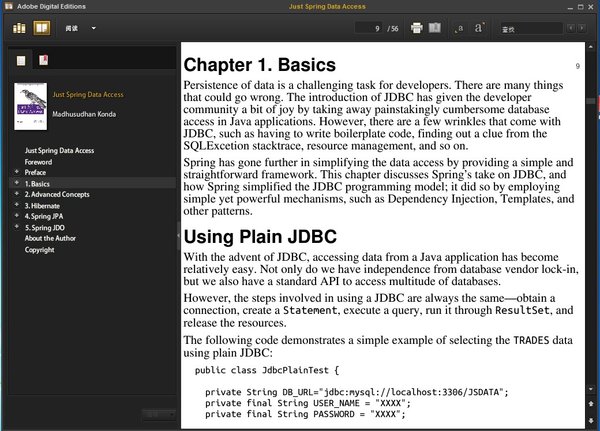Open 'Just Spring Data Access' contents entry

pyautogui.click(x=59, y=150)
